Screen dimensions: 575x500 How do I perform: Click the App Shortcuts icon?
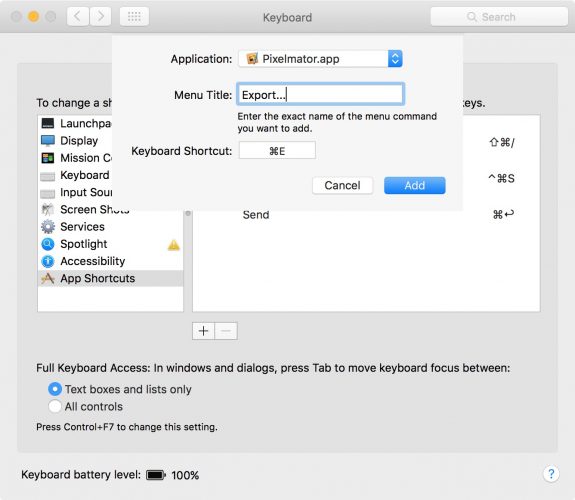click(x=48, y=278)
